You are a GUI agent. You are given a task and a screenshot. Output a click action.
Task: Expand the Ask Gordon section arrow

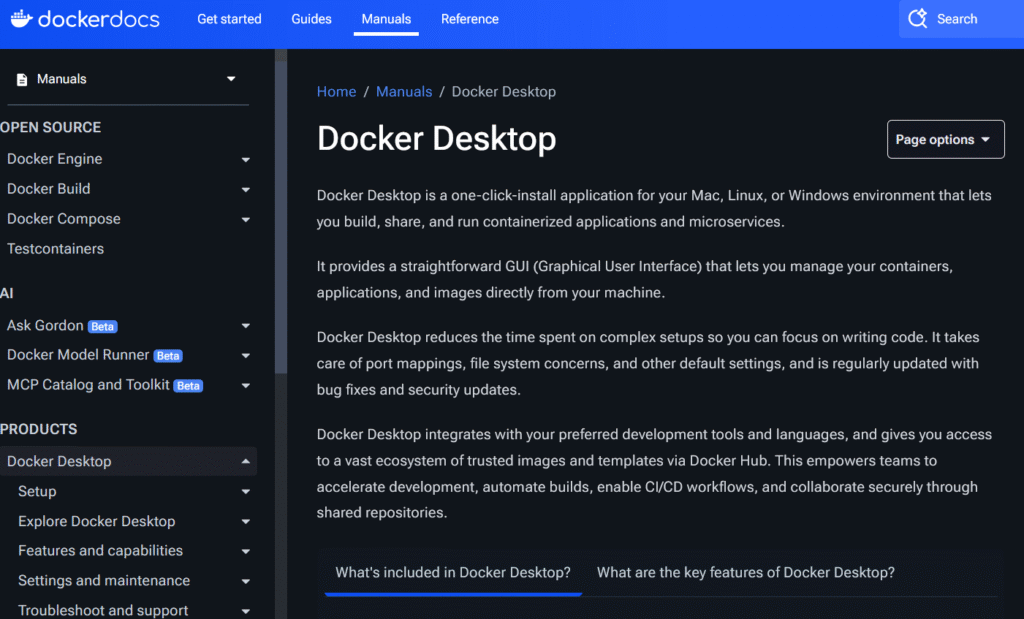coord(246,326)
